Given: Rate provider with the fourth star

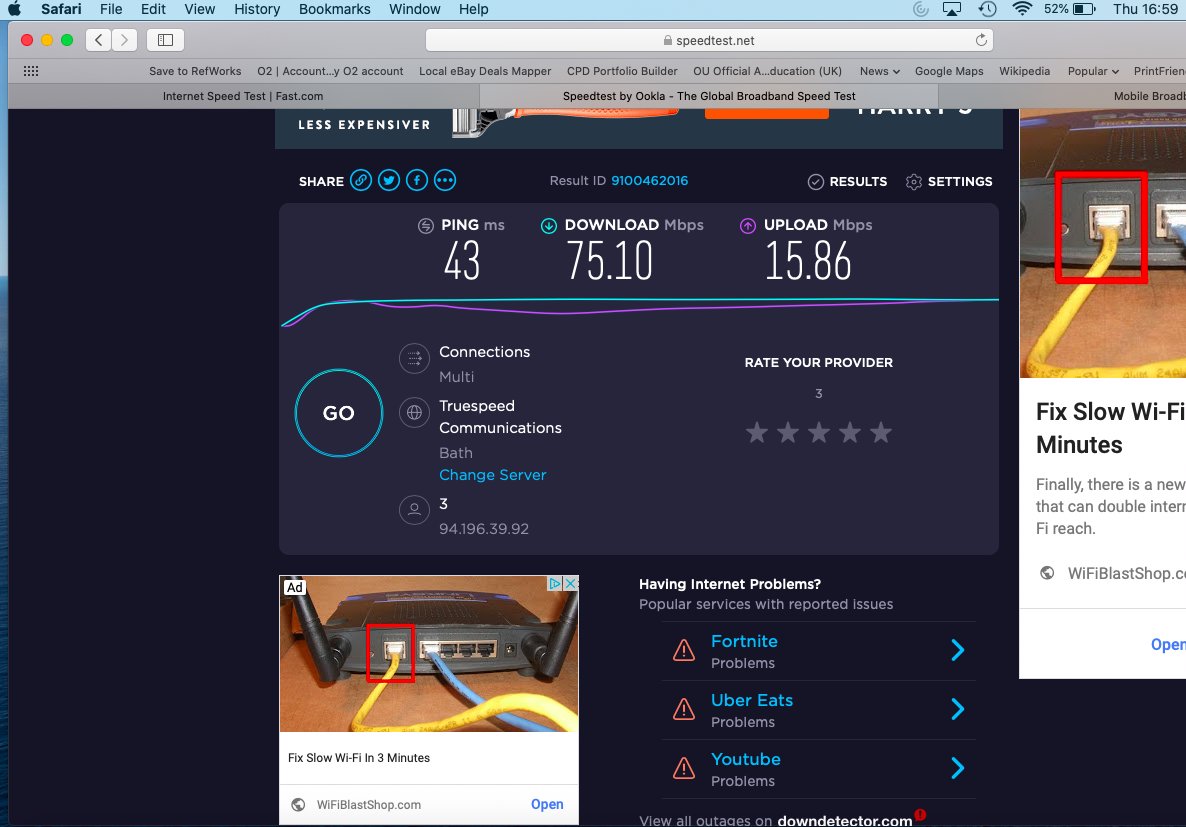Looking at the screenshot, I should [x=849, y=433].
